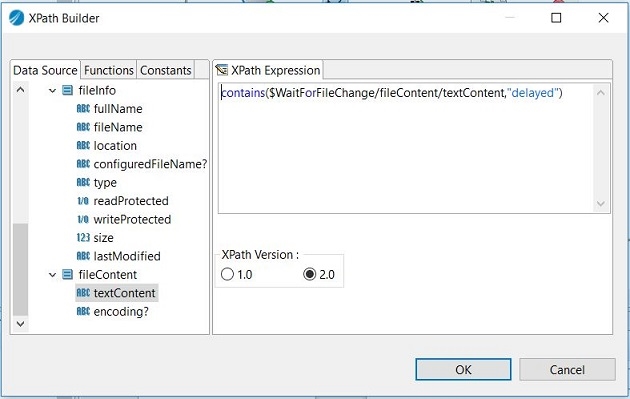Collapse the fileInfo tree node

pyautogui.click(x=52, y=90)
